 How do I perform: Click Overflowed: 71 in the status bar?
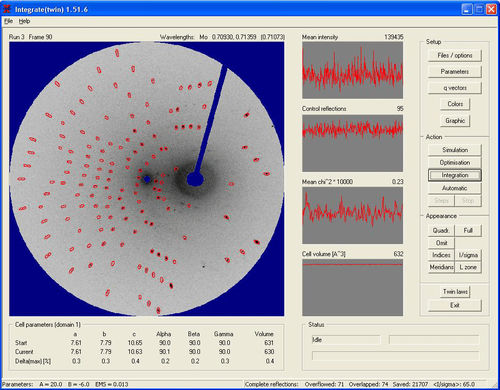324,384
